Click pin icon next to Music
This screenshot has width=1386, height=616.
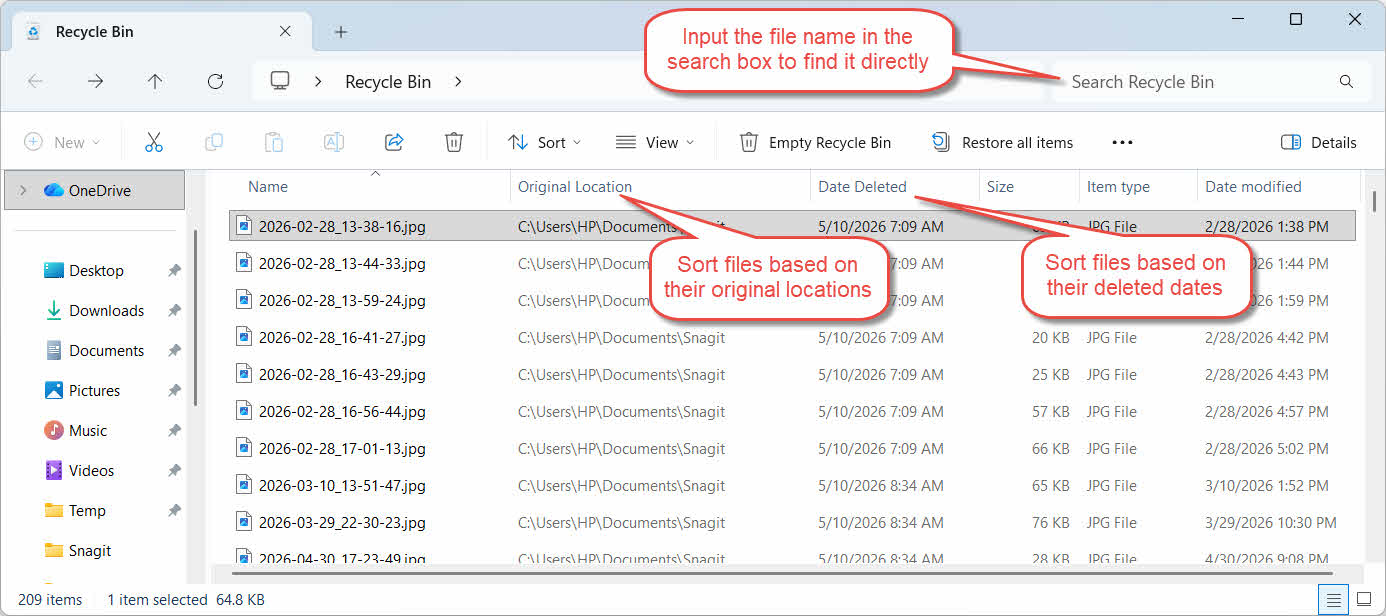pyautogui.click(x=174, y=431)
